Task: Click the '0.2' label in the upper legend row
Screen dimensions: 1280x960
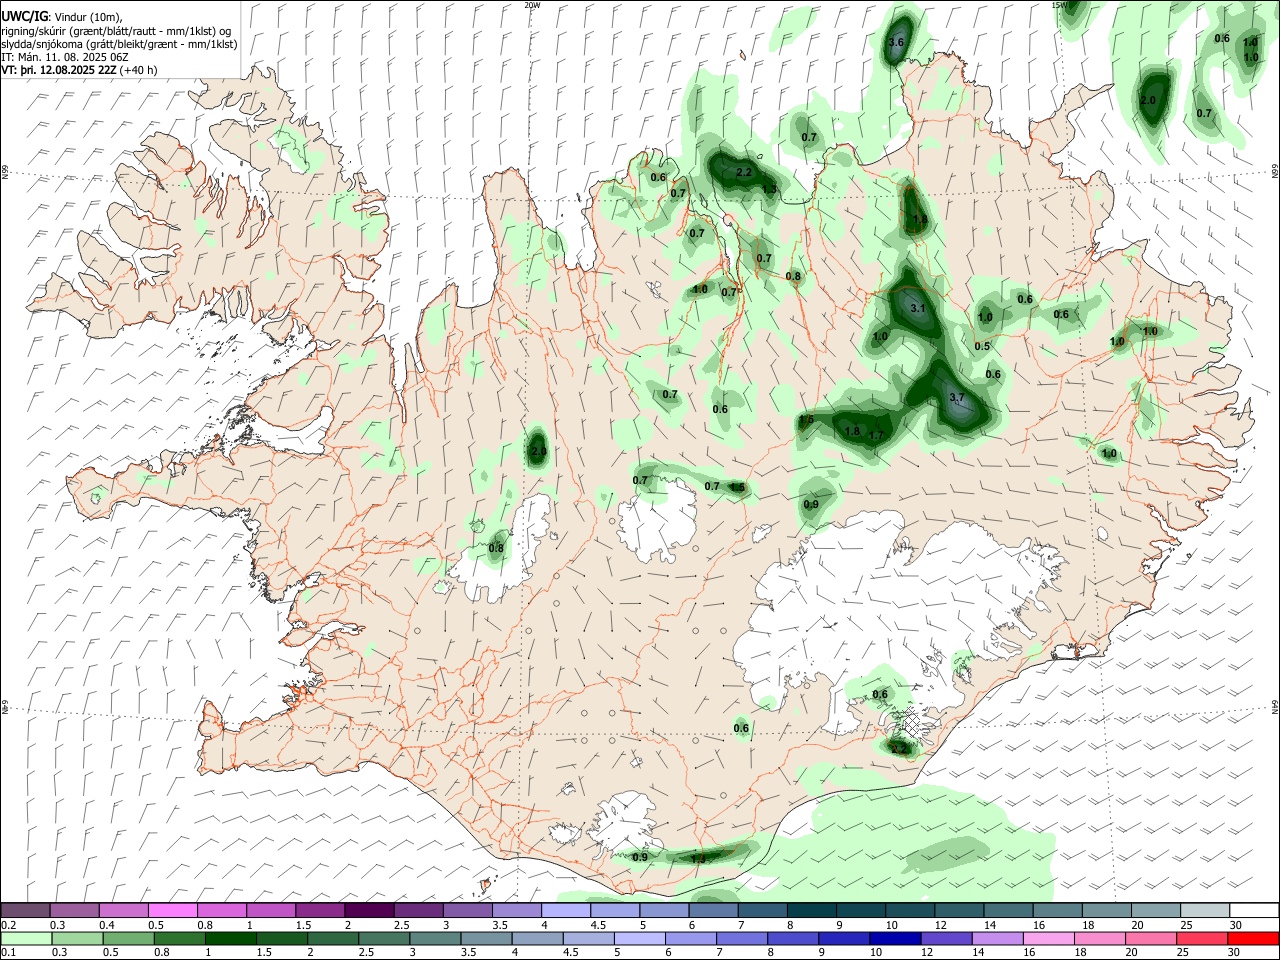Action: coord(9,925)
